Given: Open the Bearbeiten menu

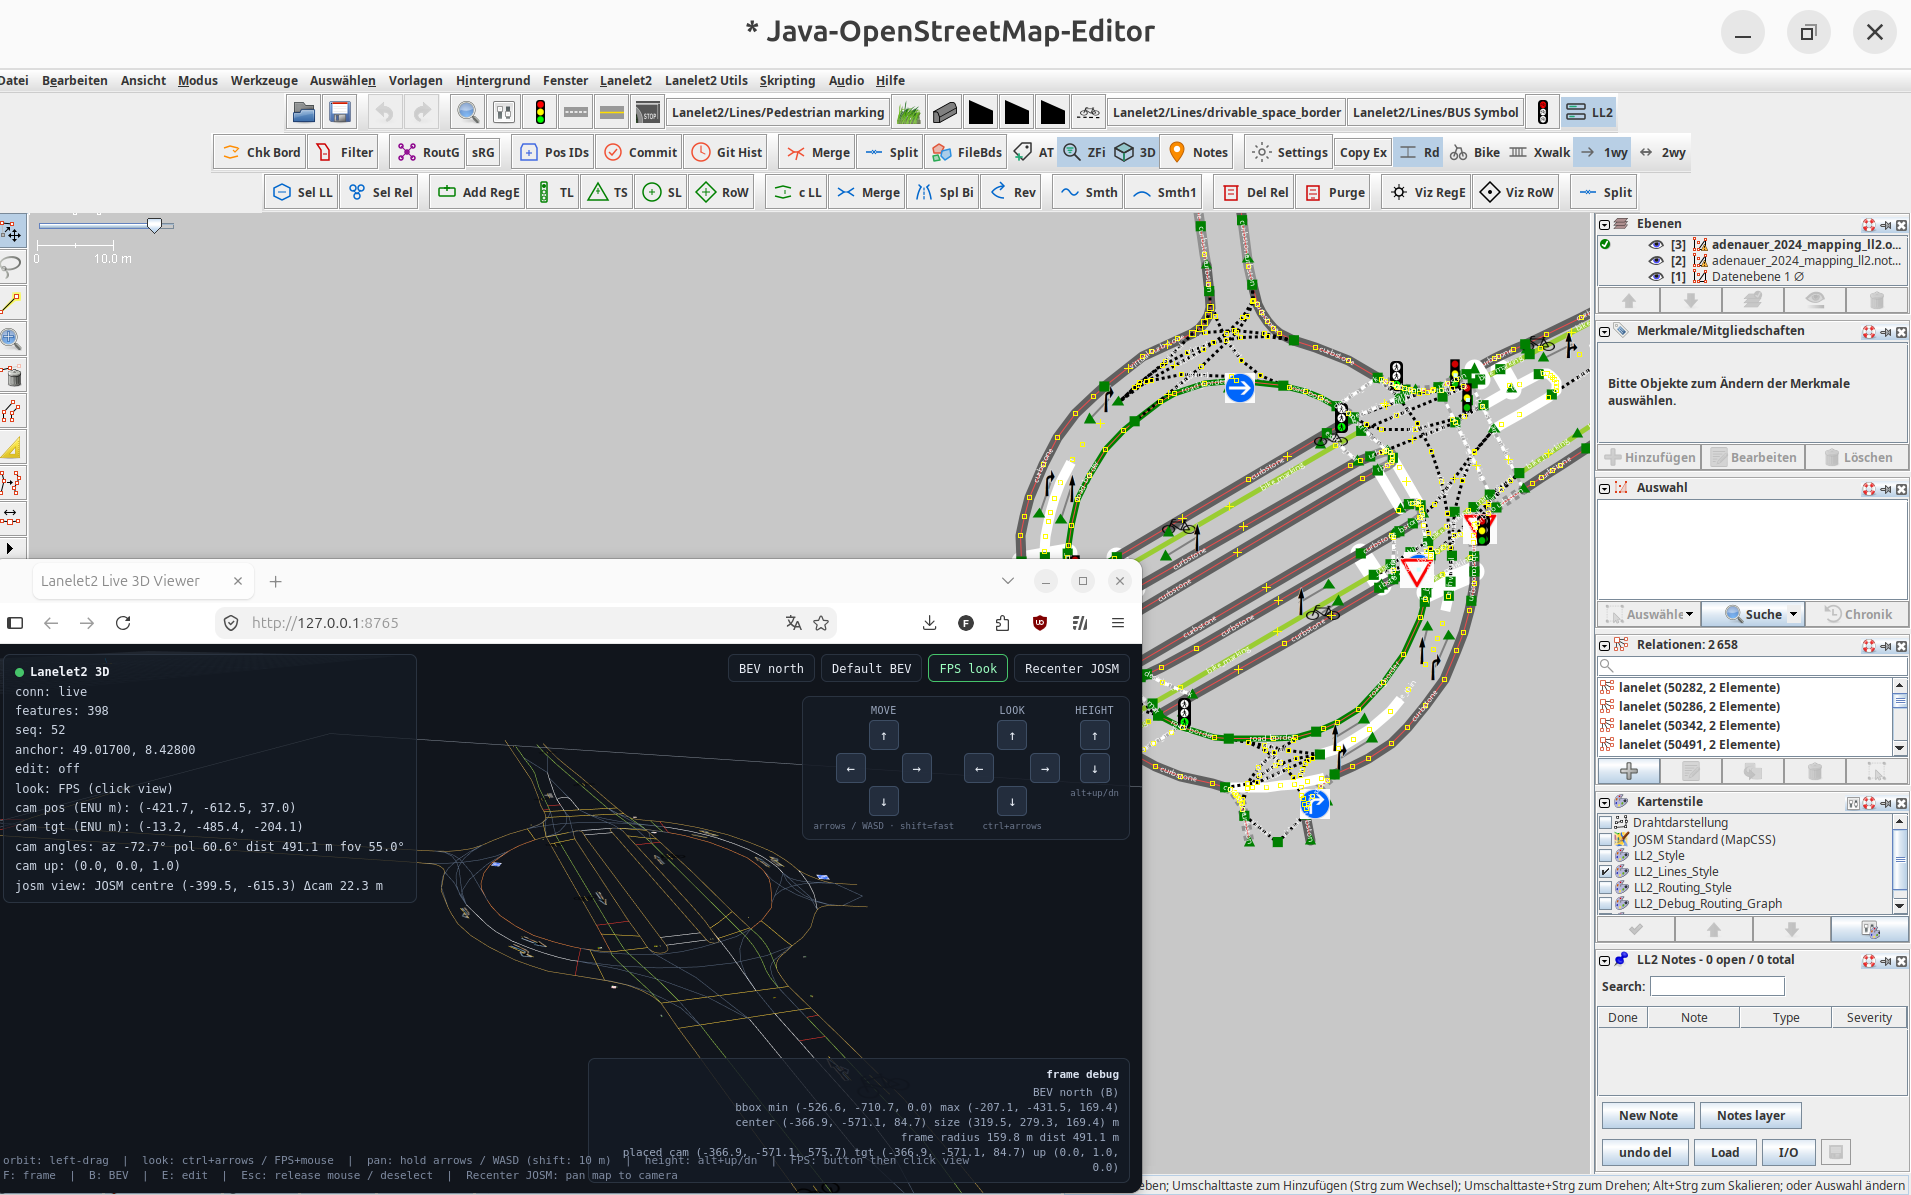Looking at the screenshot, I should pyautogui.click(x=75, y=81).
